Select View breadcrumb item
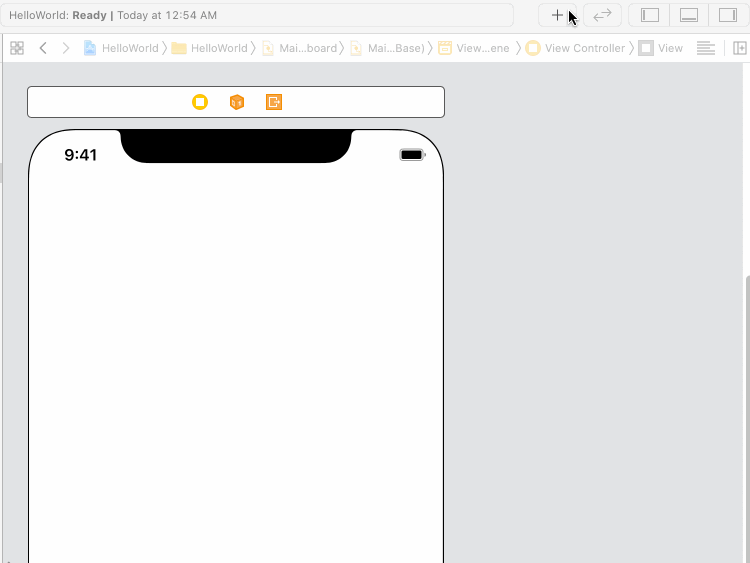The image size is (750, 563). (661, 48)
